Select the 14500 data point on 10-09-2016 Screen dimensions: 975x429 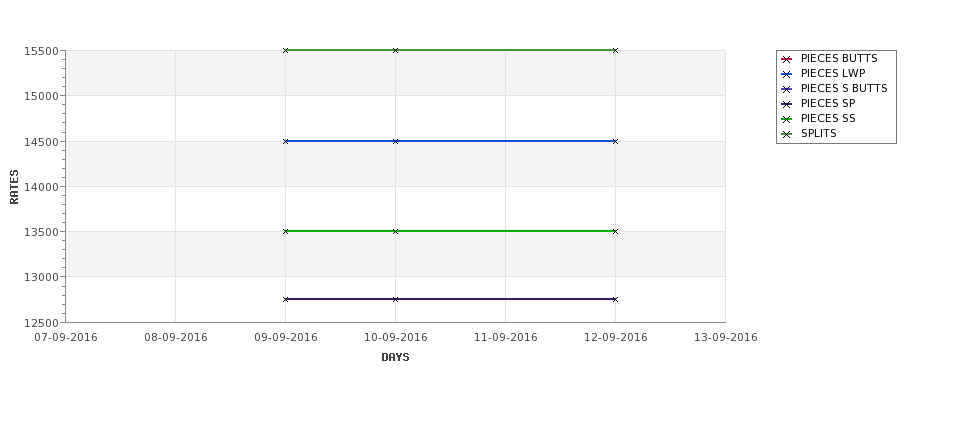tap(395, 141)
